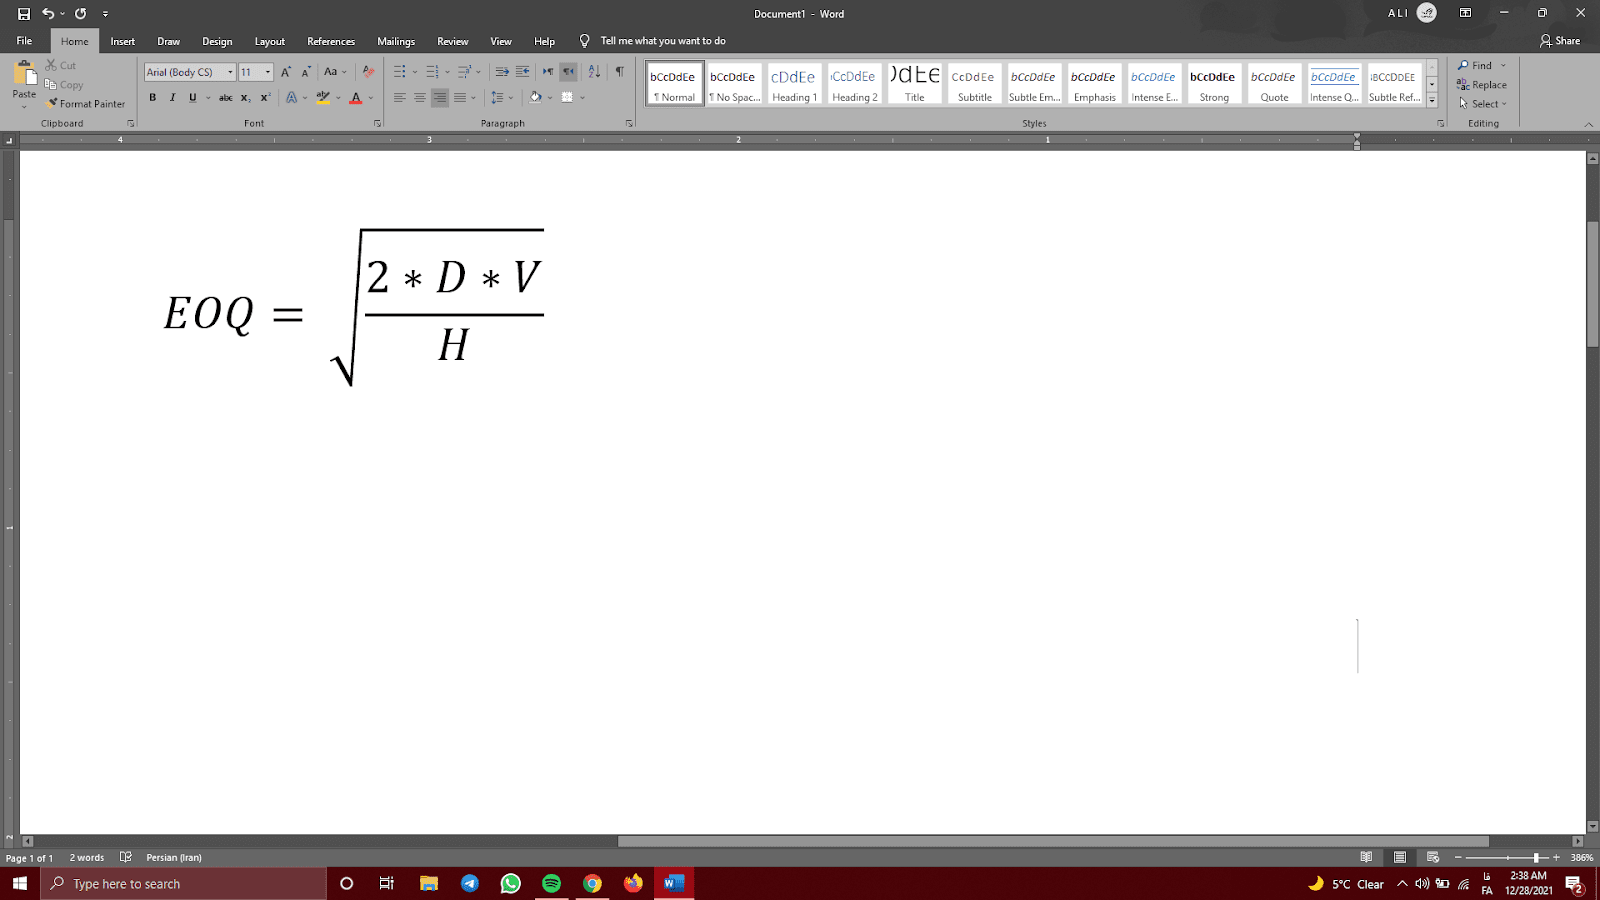
Task: Click the red font color swatch
Action: point(356,98)
